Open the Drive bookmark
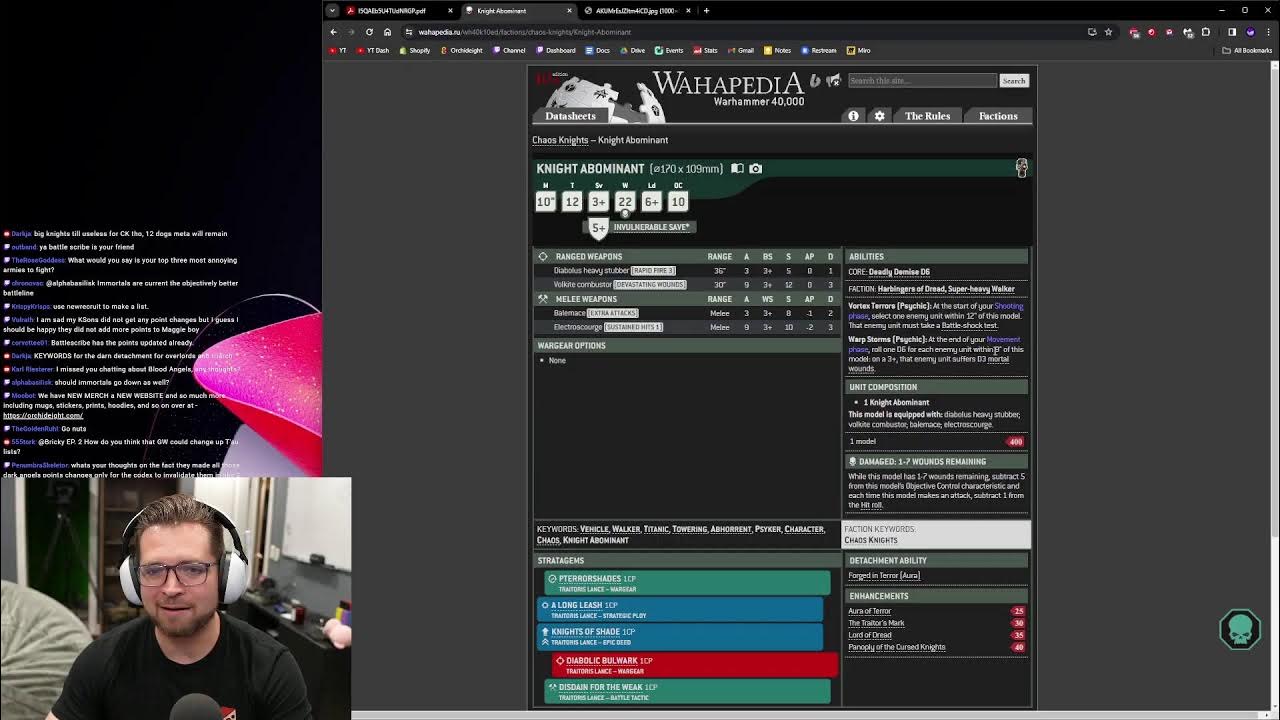 [x=633, y=50]
